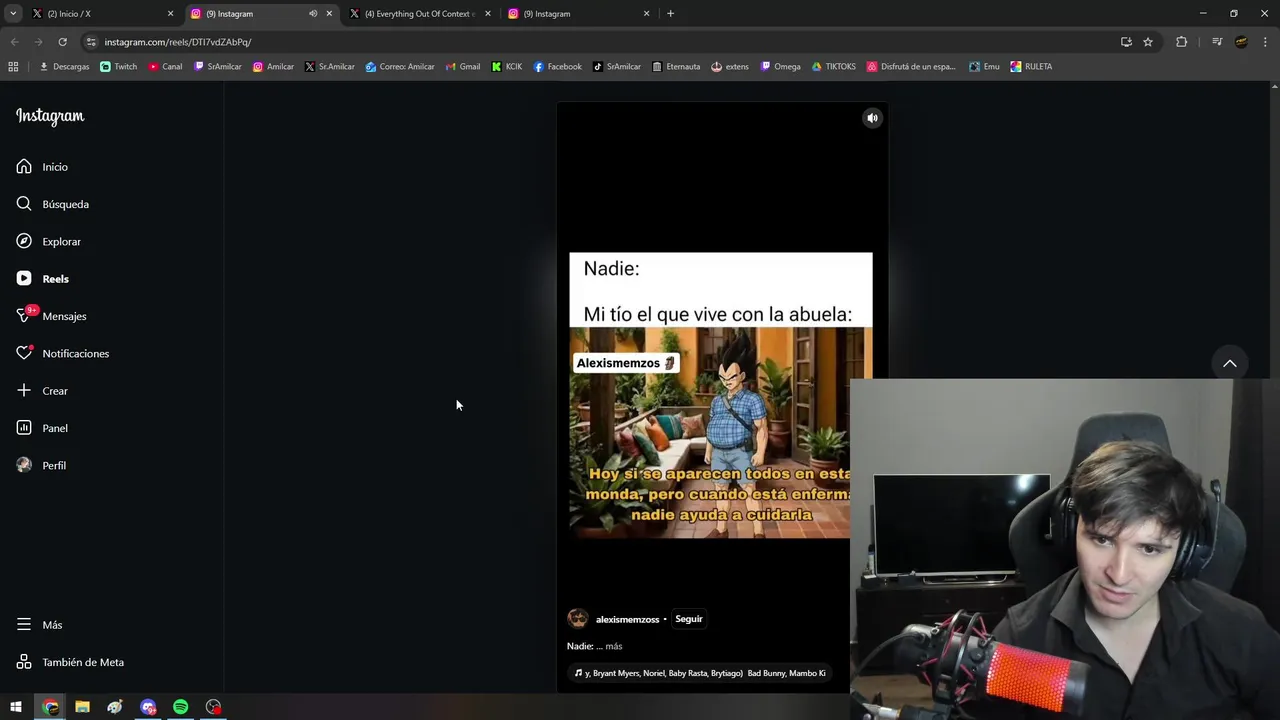Open the Correo: Amilcar bookmark

[x=400, y=67]
